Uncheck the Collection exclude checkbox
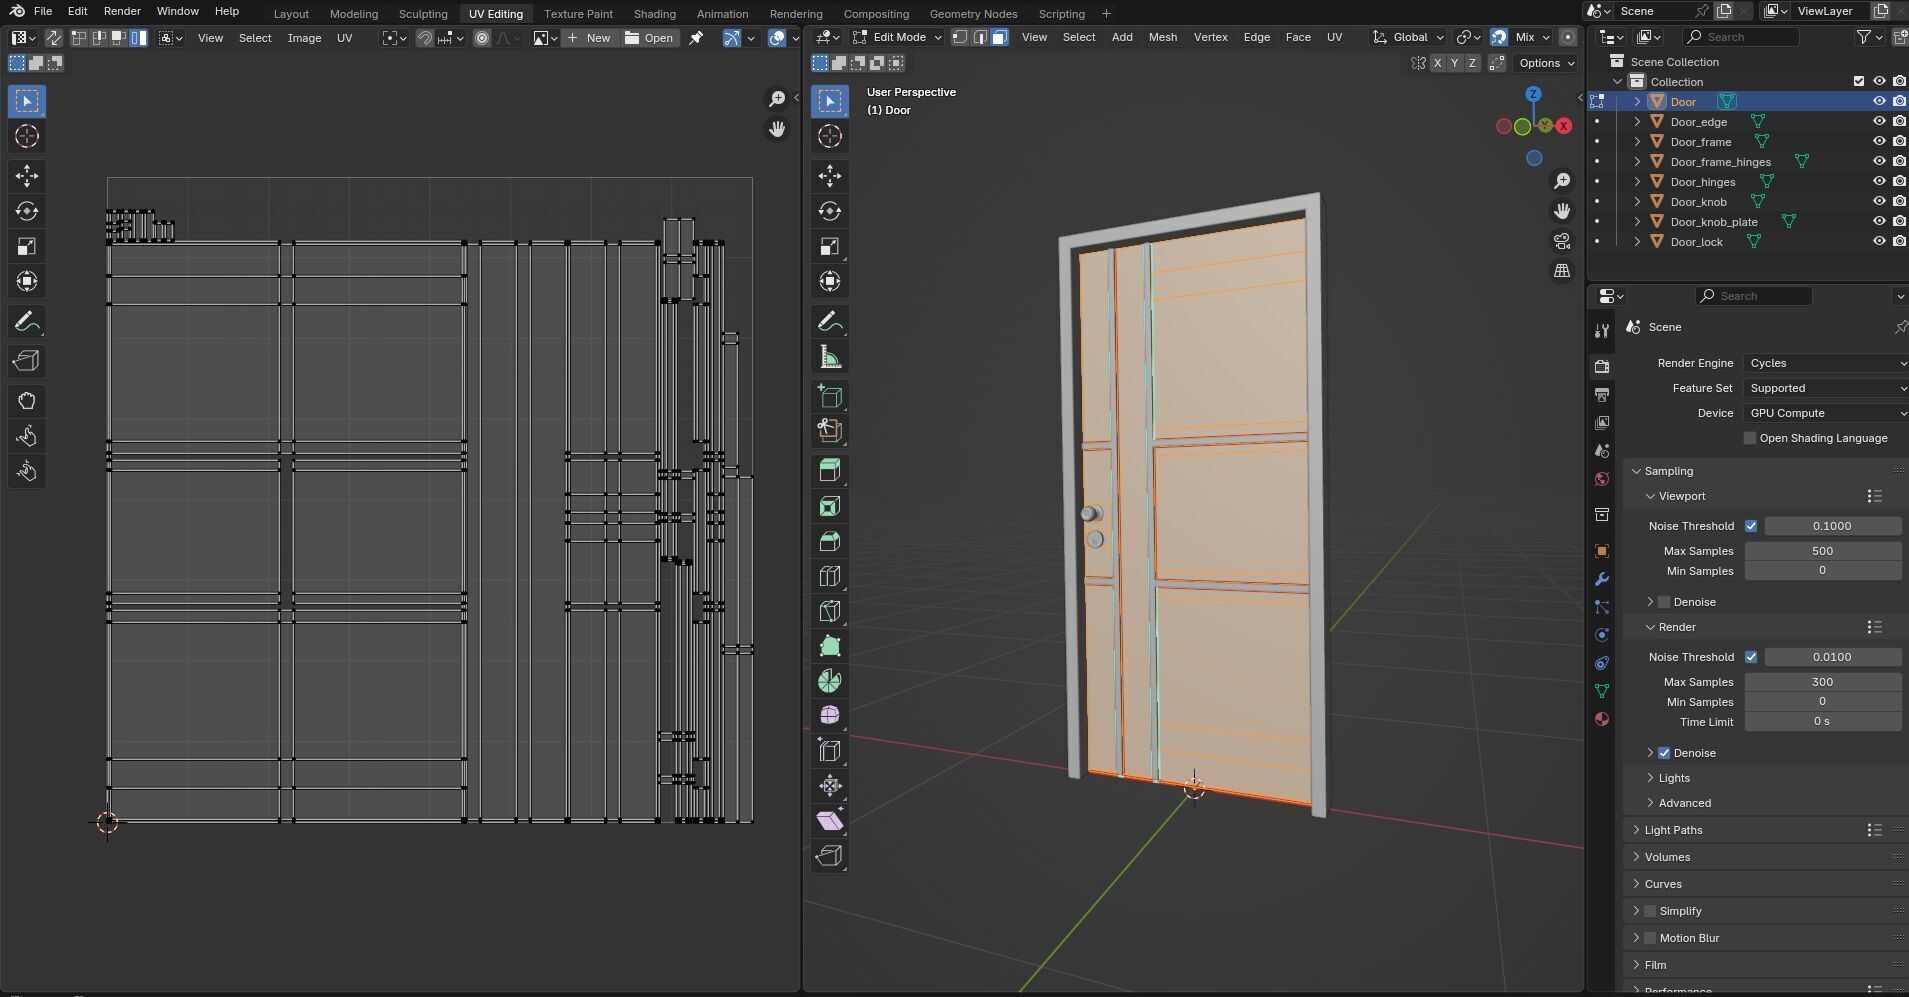The image size is (1909, 997). pos(1859,81)
